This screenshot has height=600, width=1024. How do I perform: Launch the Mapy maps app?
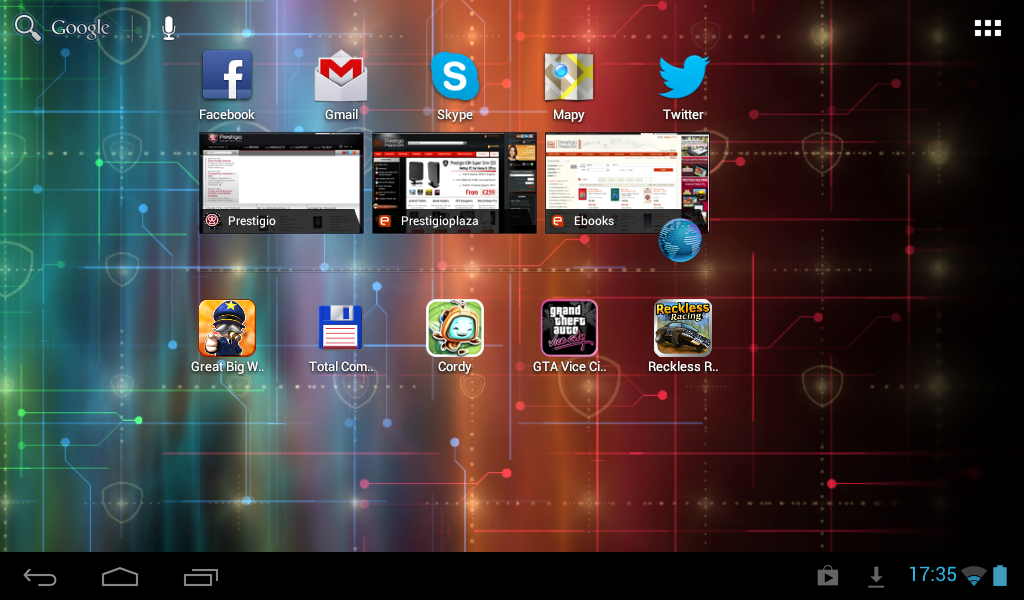(x=568, y=78)
